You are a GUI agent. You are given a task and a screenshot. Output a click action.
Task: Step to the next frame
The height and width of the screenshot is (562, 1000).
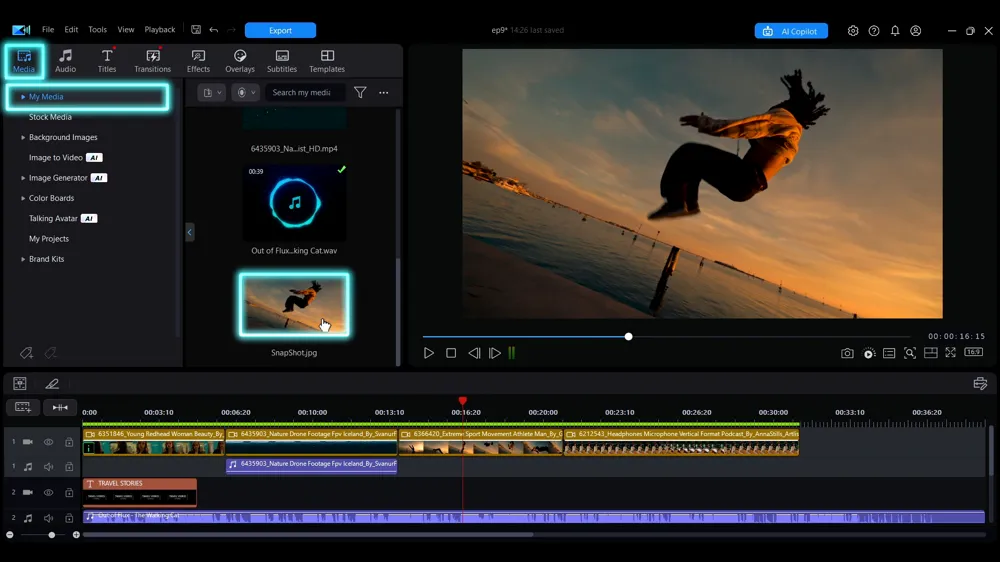495,353
